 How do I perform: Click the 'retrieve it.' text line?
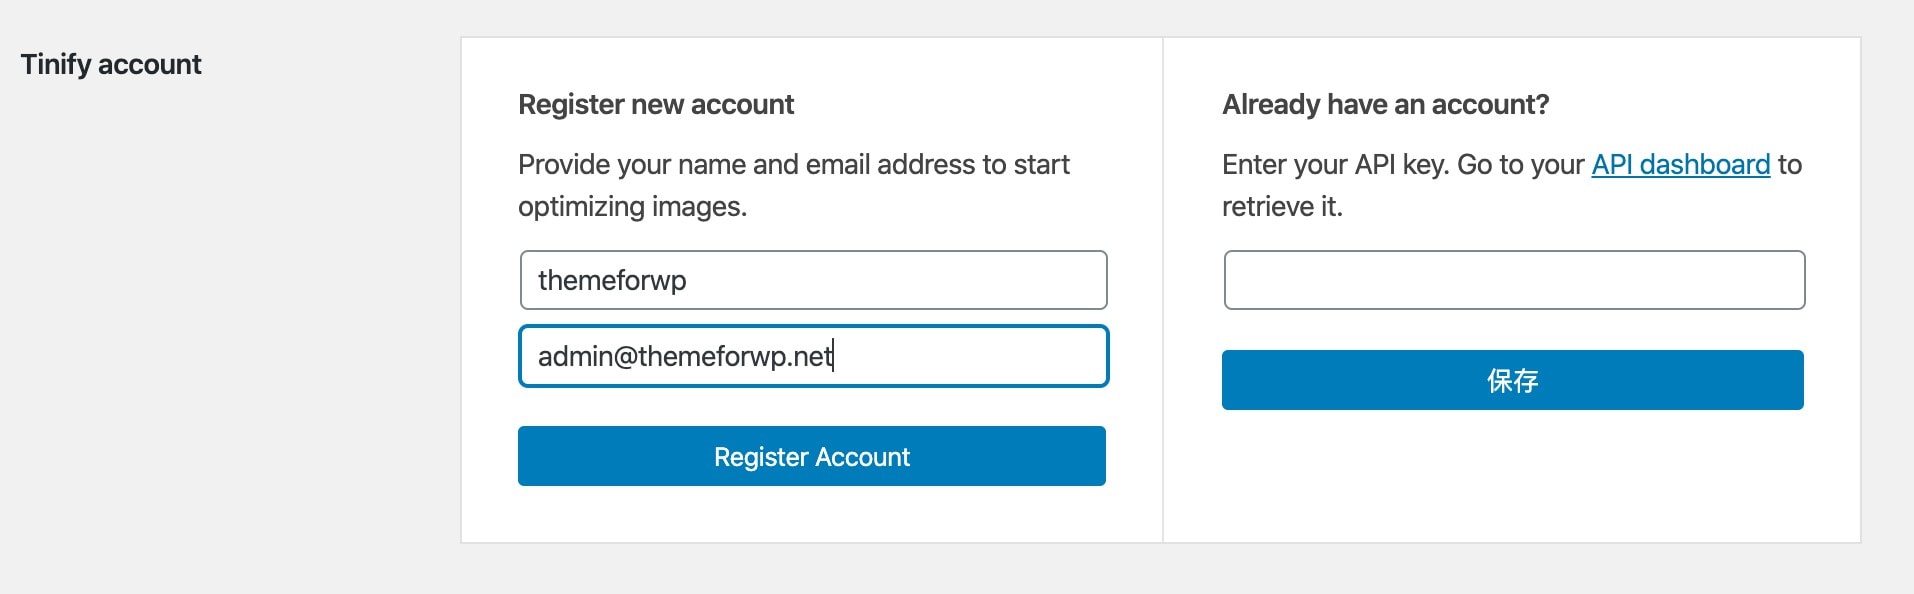[x=1282, y=206]
